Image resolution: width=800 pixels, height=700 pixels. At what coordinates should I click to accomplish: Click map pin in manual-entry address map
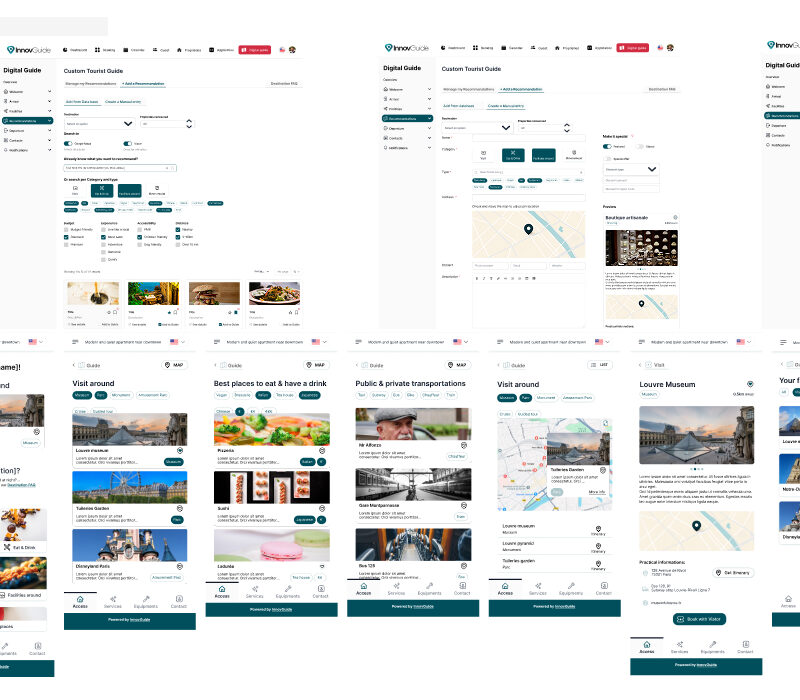pyautogui.click(x=529, y=229)
